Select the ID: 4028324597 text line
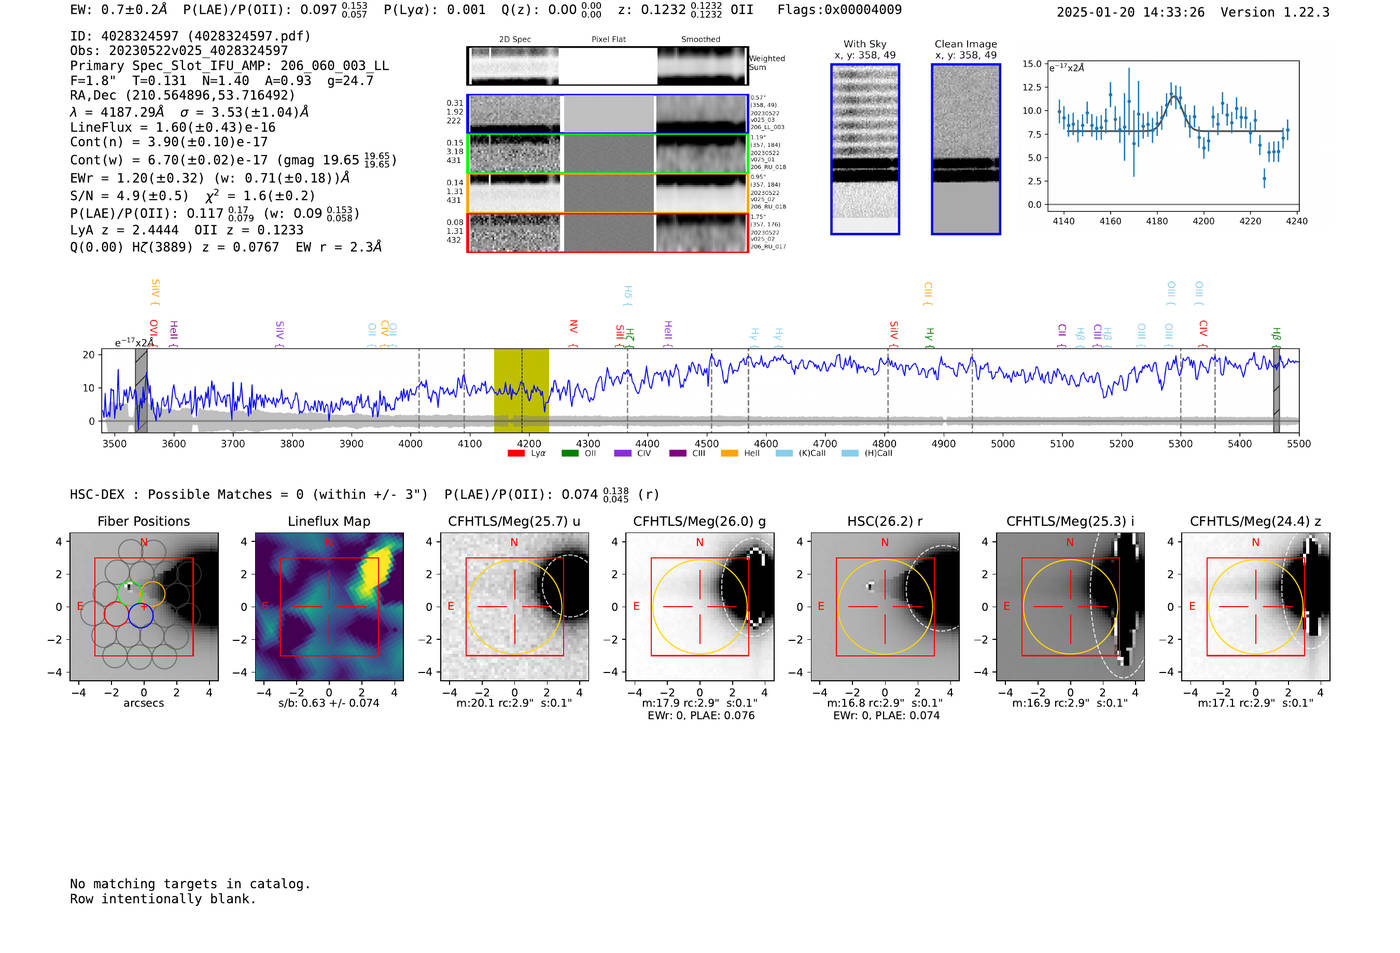The height and width of the screenshot is (953, 1400). (x=190, y=36)
